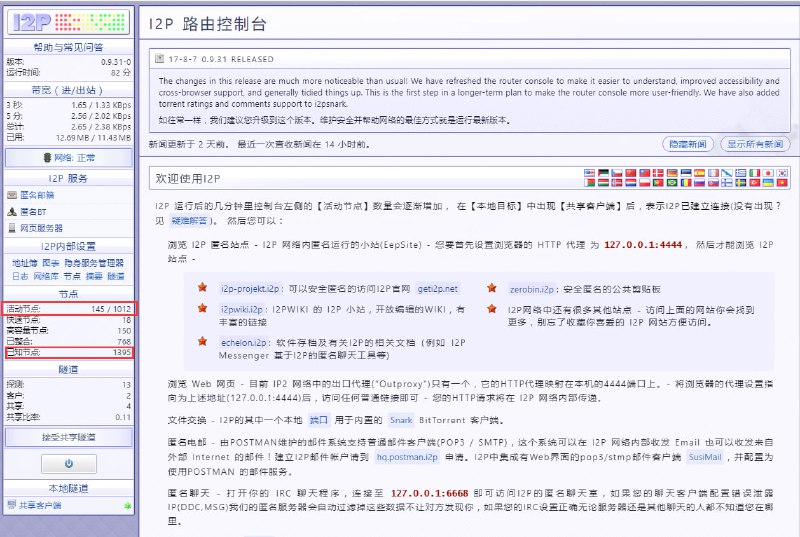Screen dimensions: 800x537
Task: Select the Italy flag language icon
Action: (x=755, y=173)
